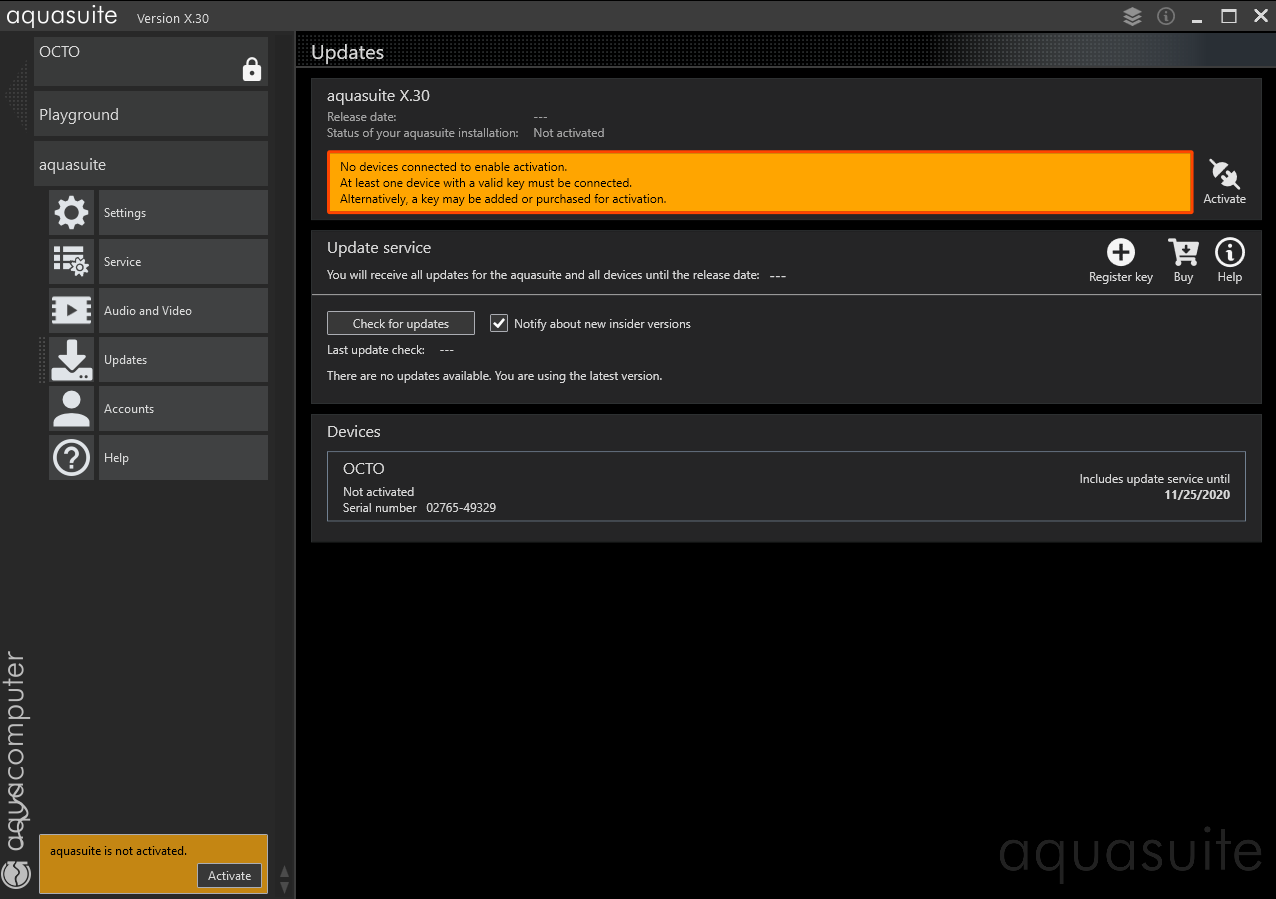Click the 'aquasuite X.30' heading
The height and width of the screenshot is (899, 1276).
[x=378, y=96]
